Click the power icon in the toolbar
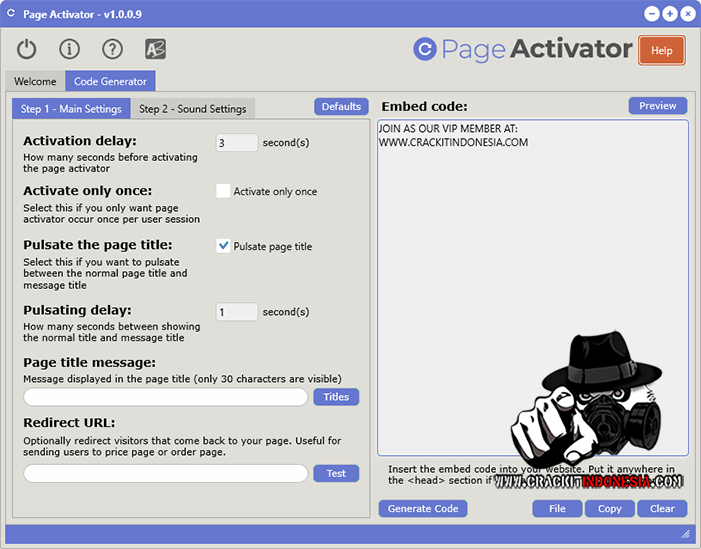701x549 pixels. (27, 49)
